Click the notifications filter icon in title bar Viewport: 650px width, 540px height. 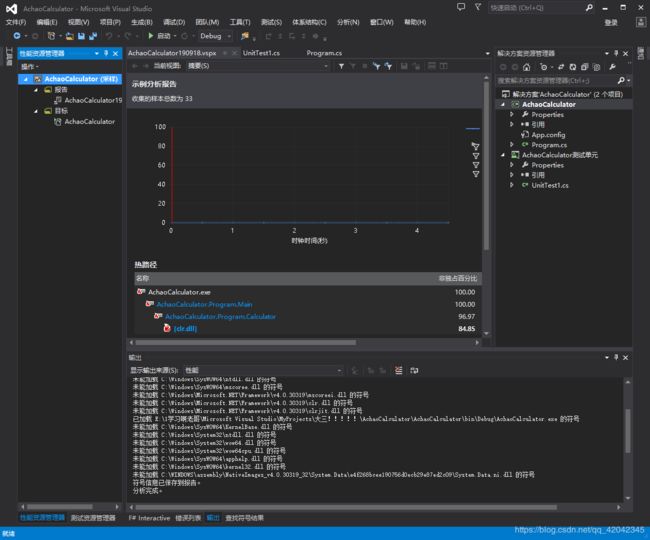pos(478,7)
